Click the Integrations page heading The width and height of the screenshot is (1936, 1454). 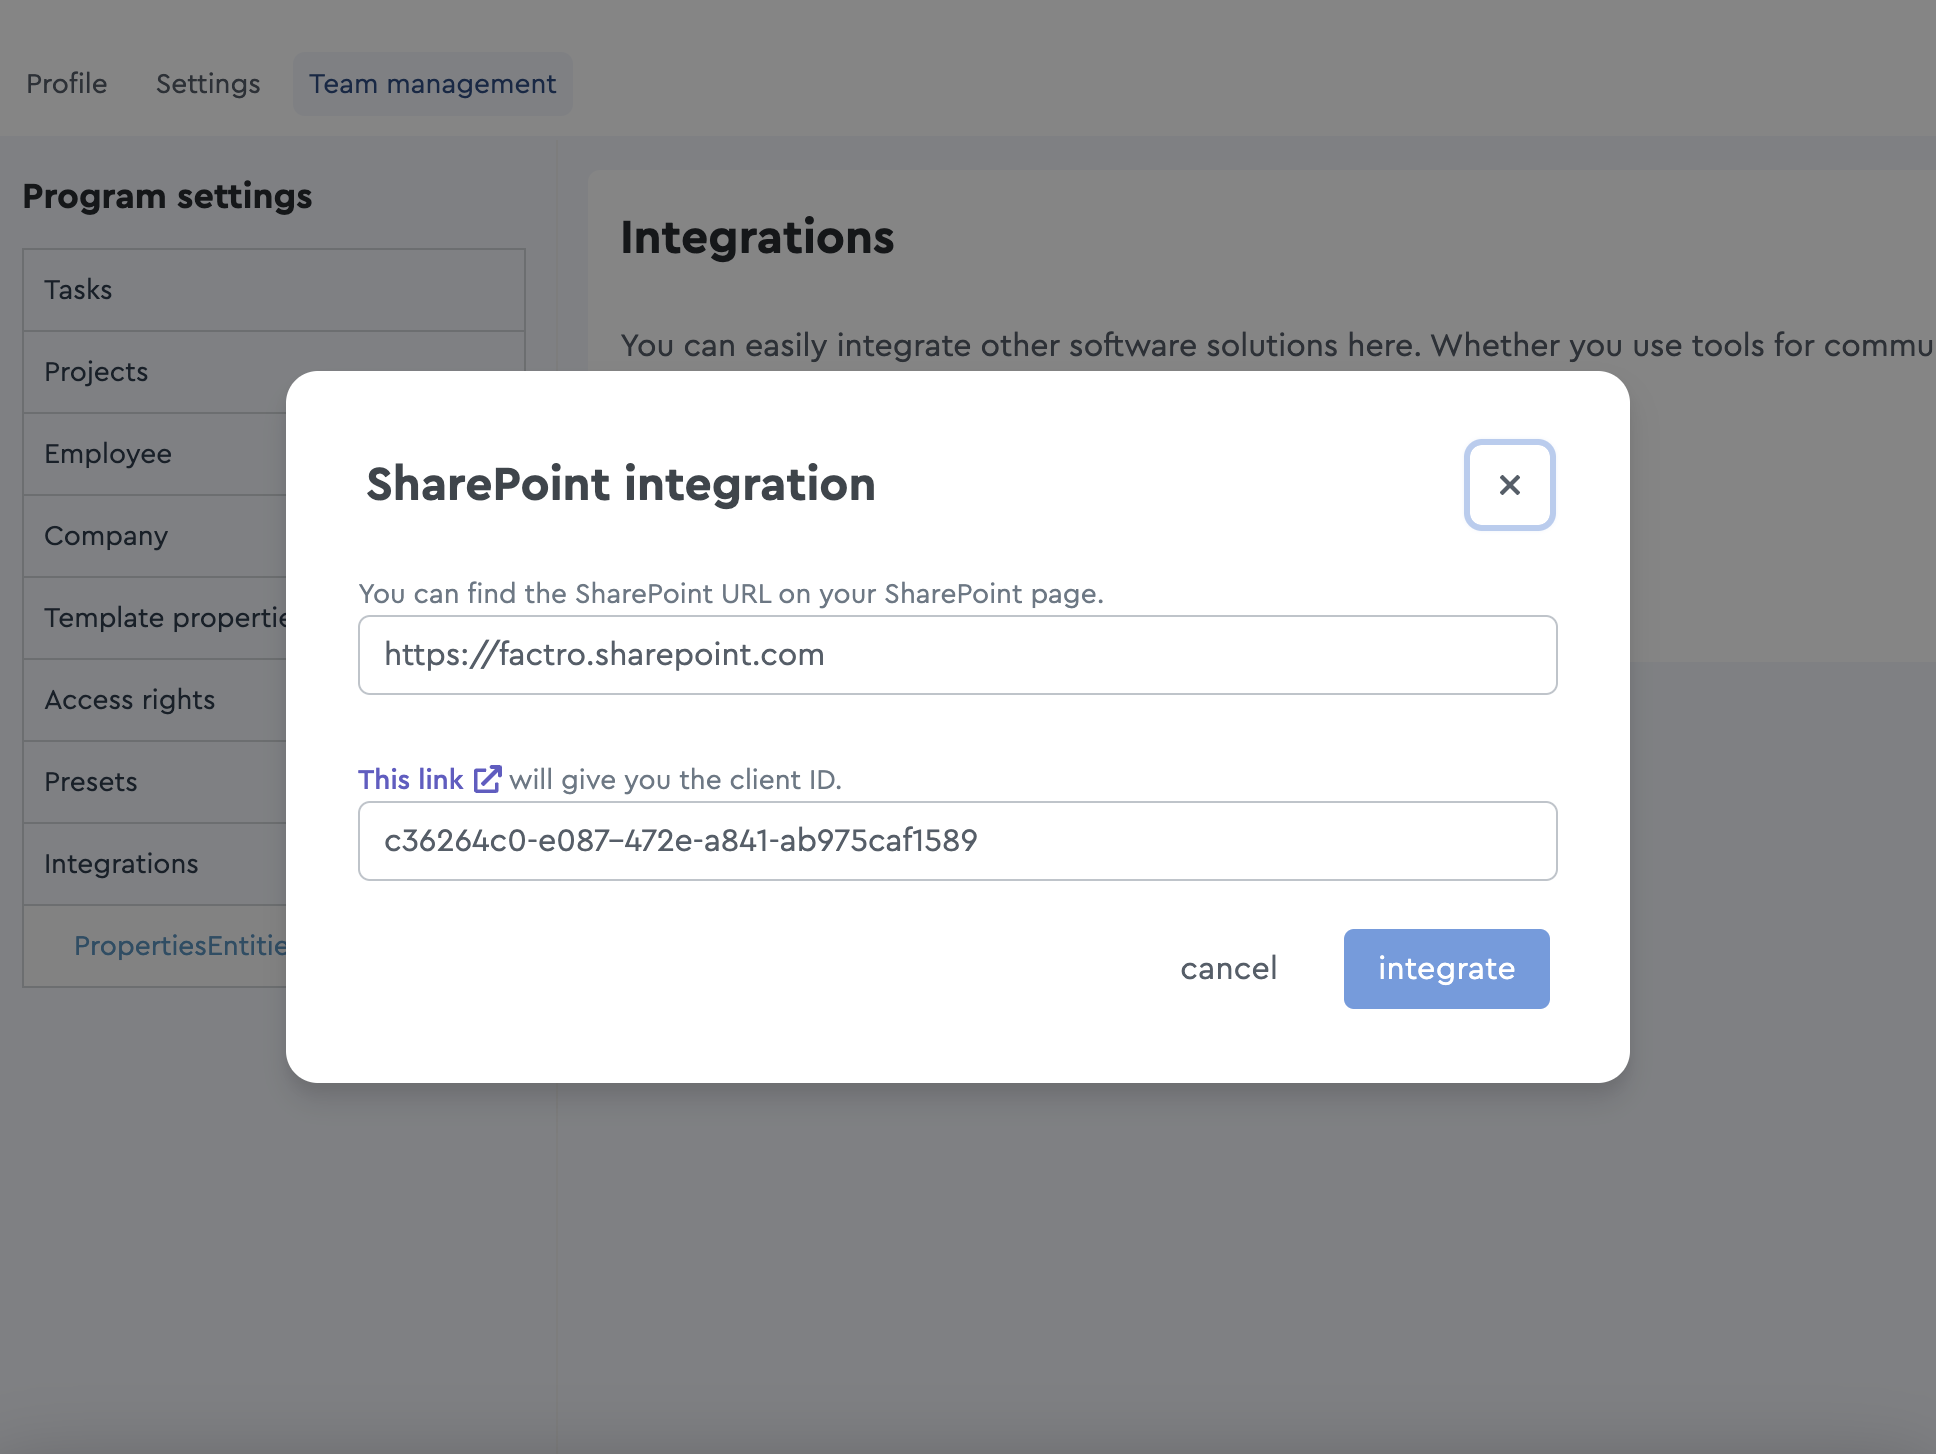click(757, 238)
